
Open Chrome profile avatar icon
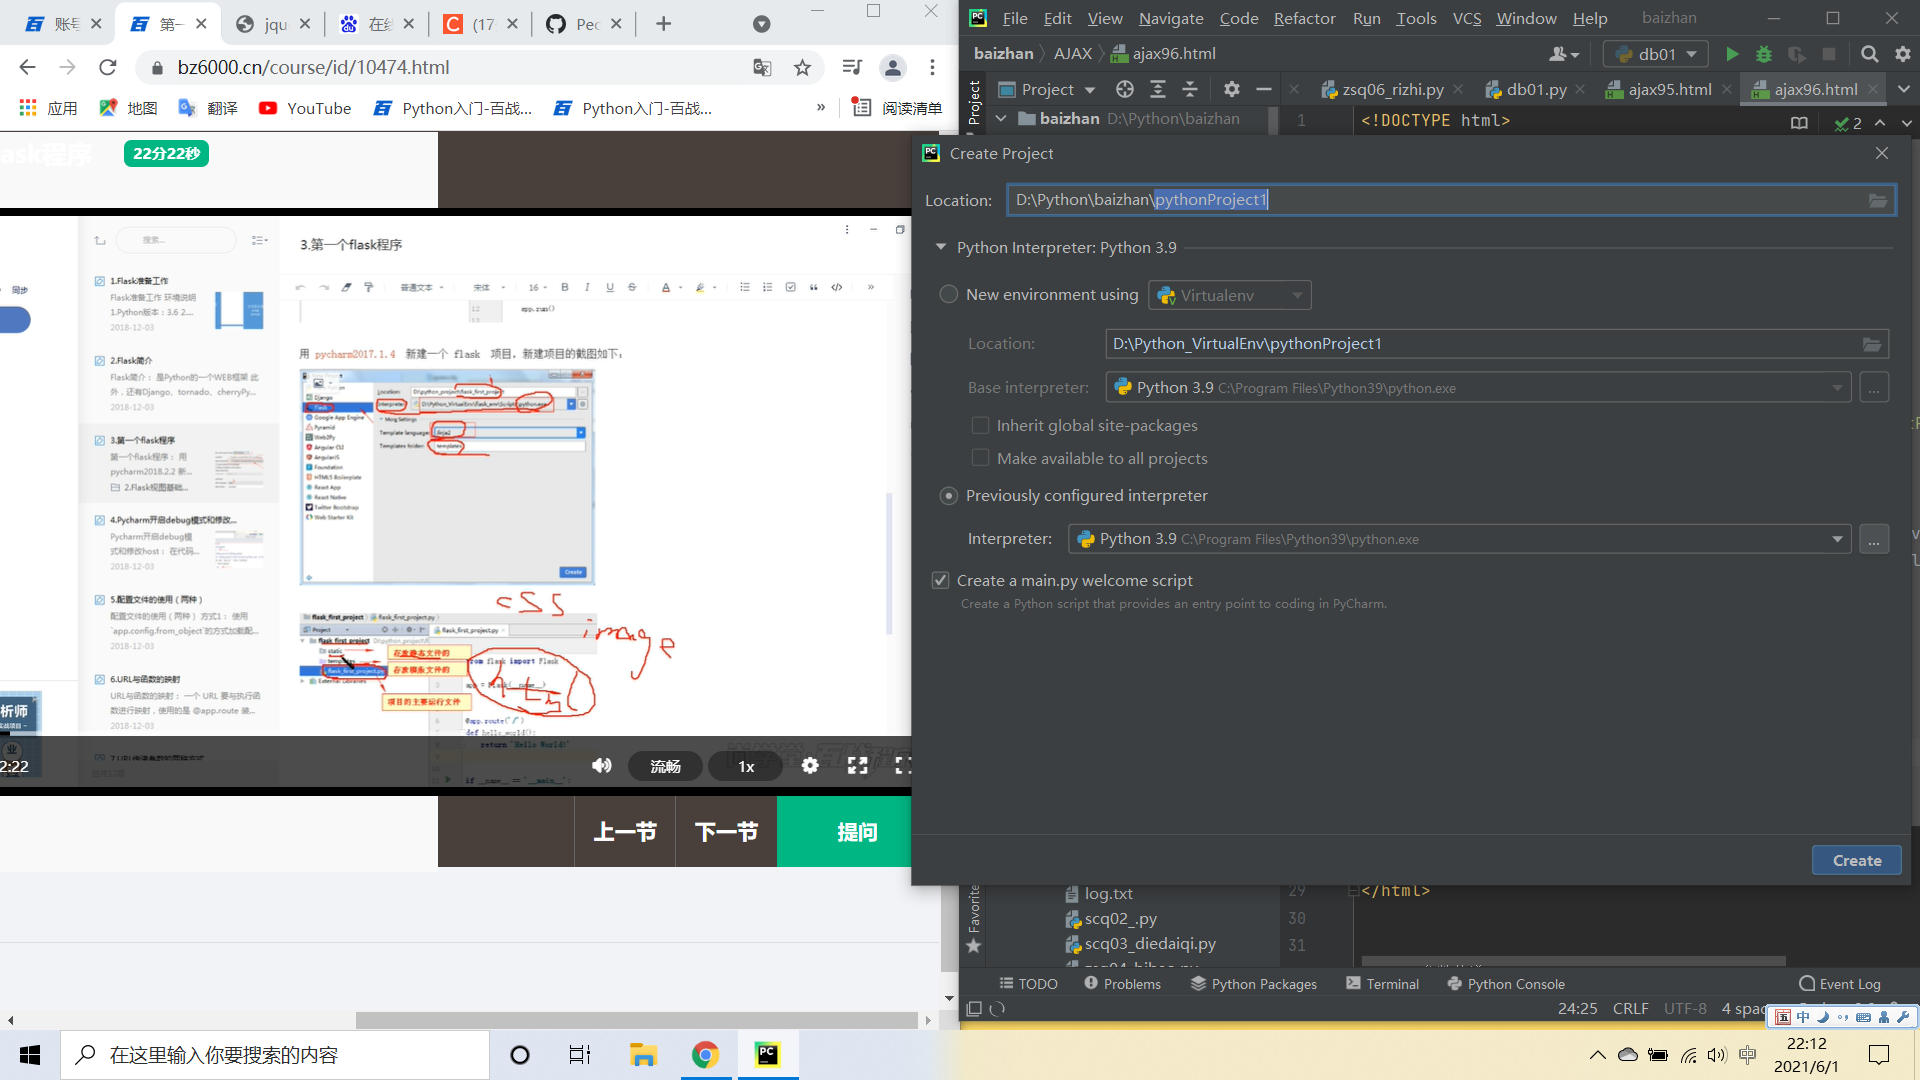893,68
